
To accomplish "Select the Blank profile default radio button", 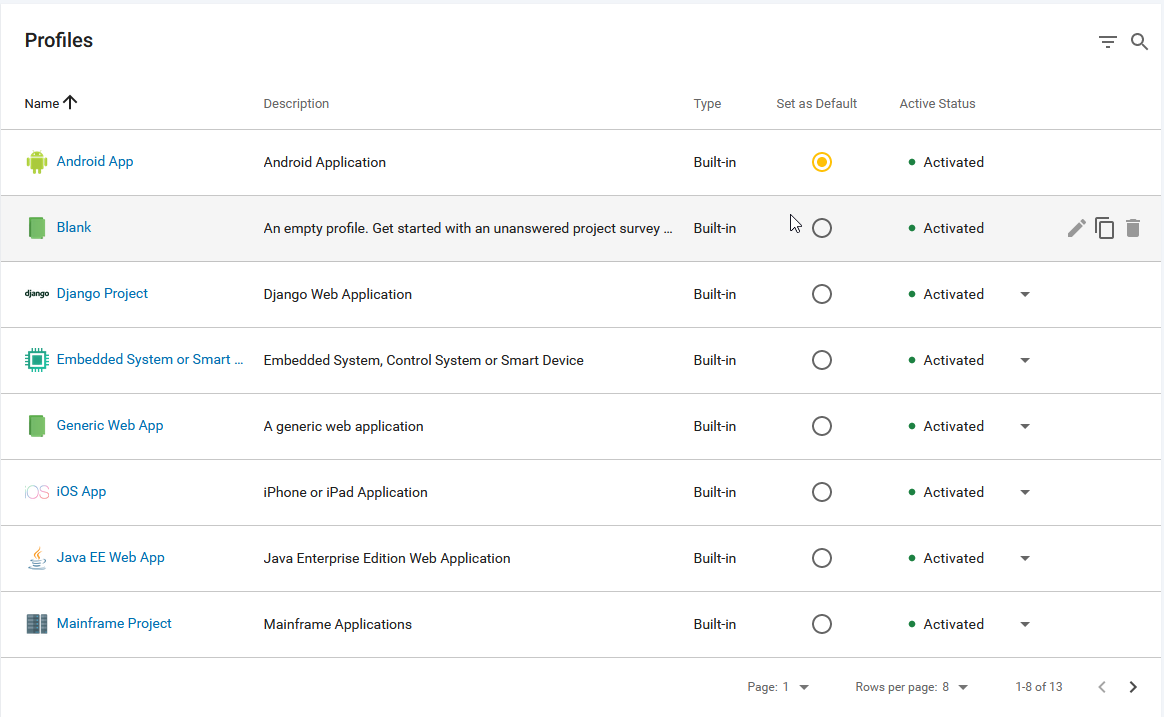I will [822, 228].
